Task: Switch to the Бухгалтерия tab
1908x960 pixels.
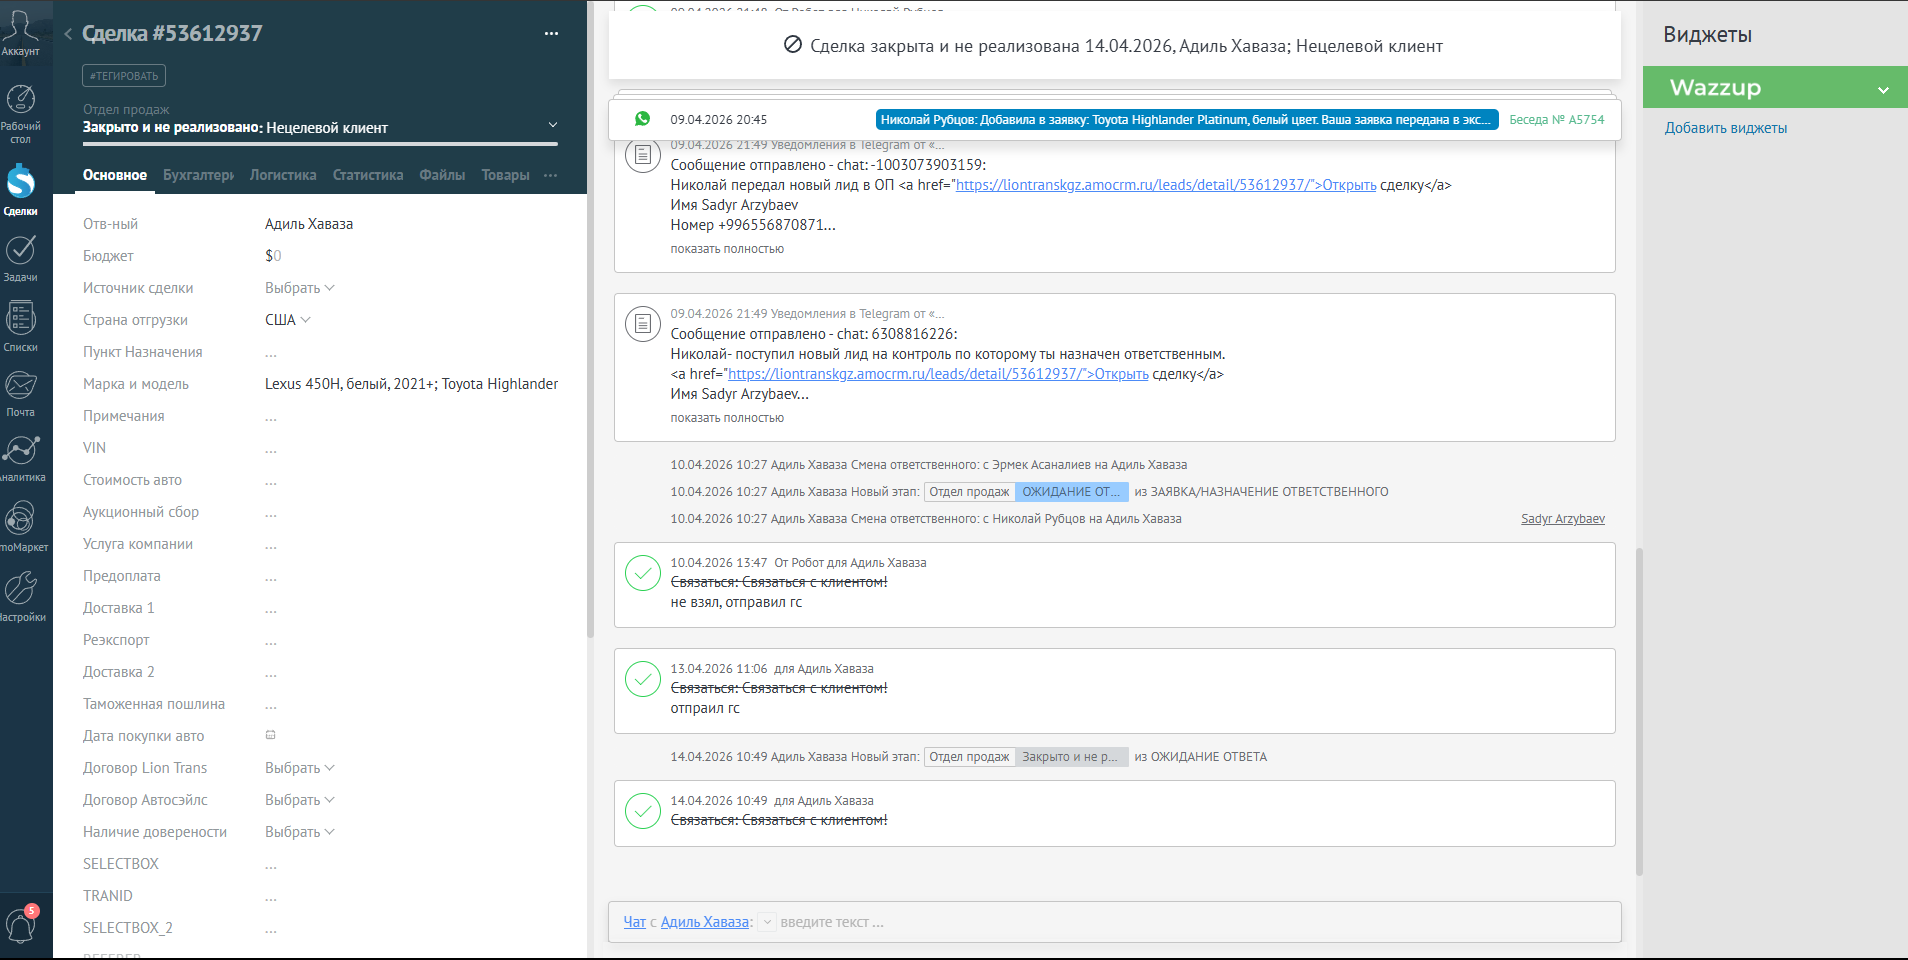Action: tap(198, 175)
